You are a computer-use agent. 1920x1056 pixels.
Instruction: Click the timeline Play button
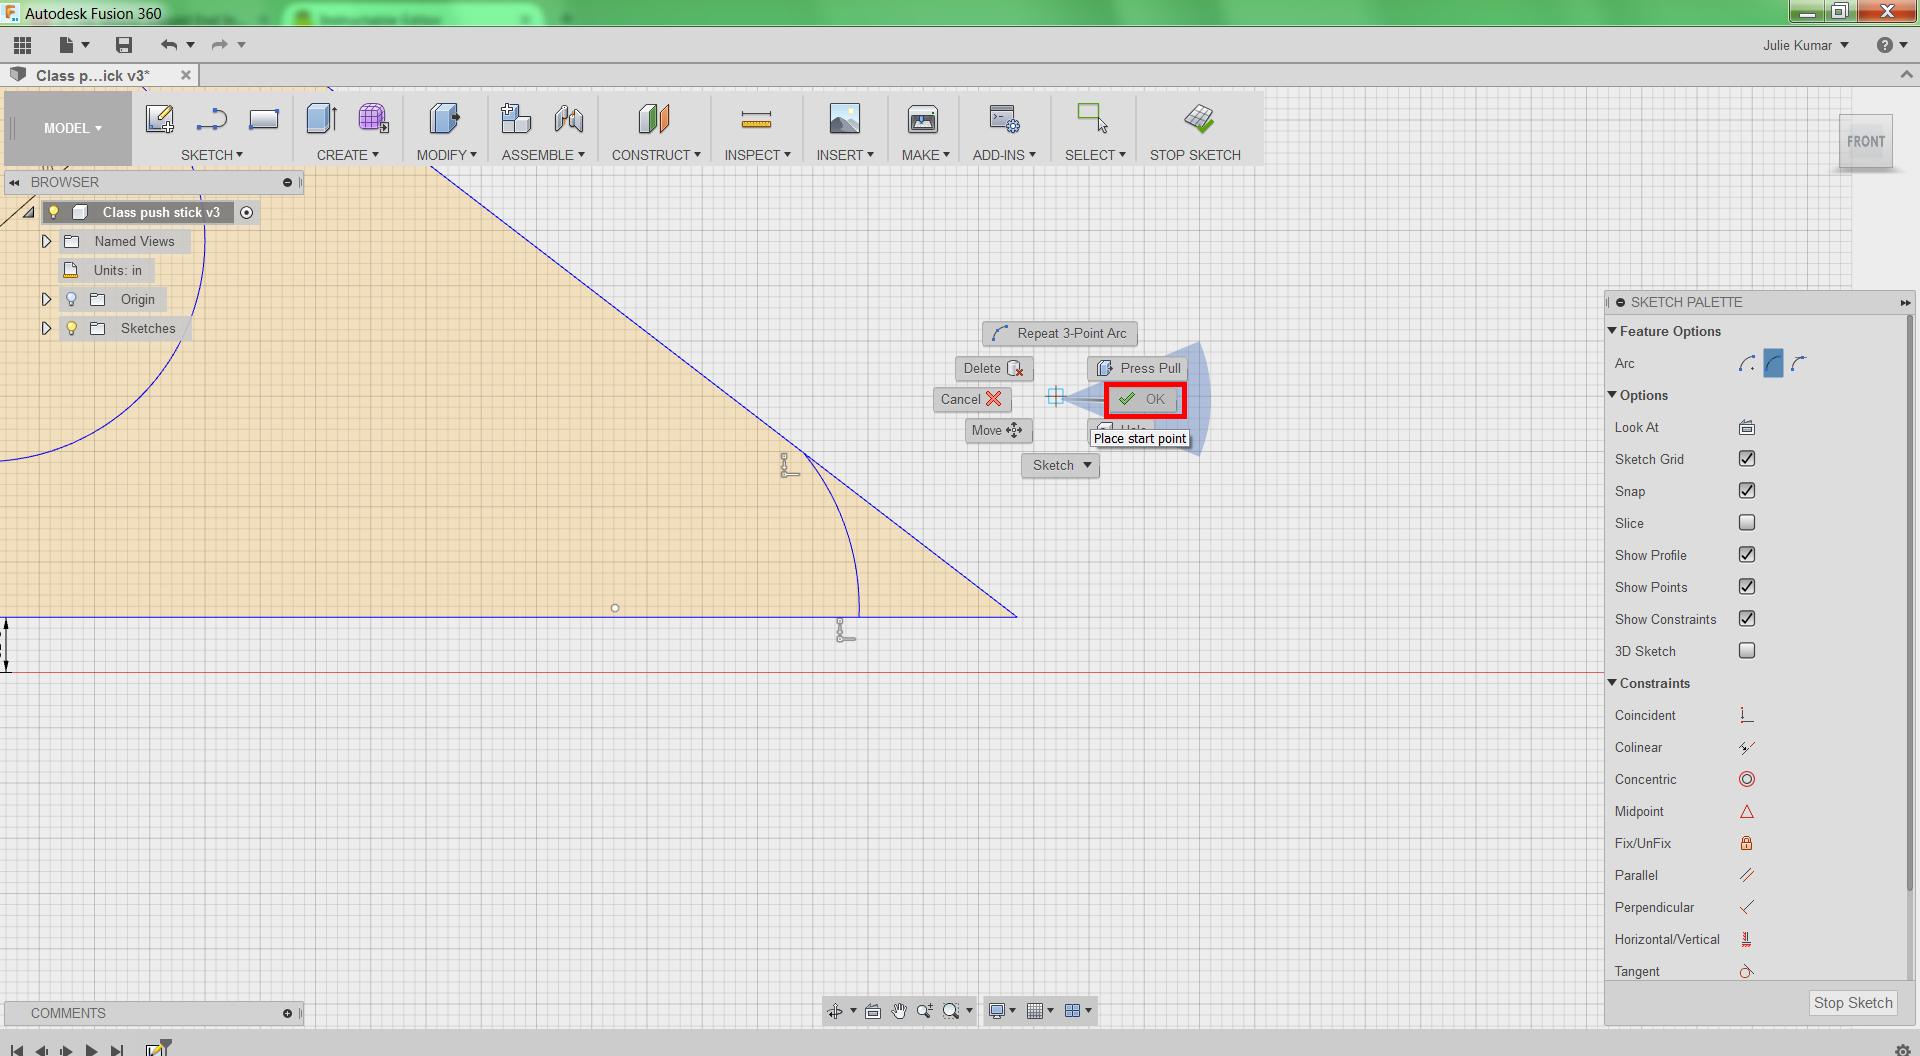pos(92,1050)
